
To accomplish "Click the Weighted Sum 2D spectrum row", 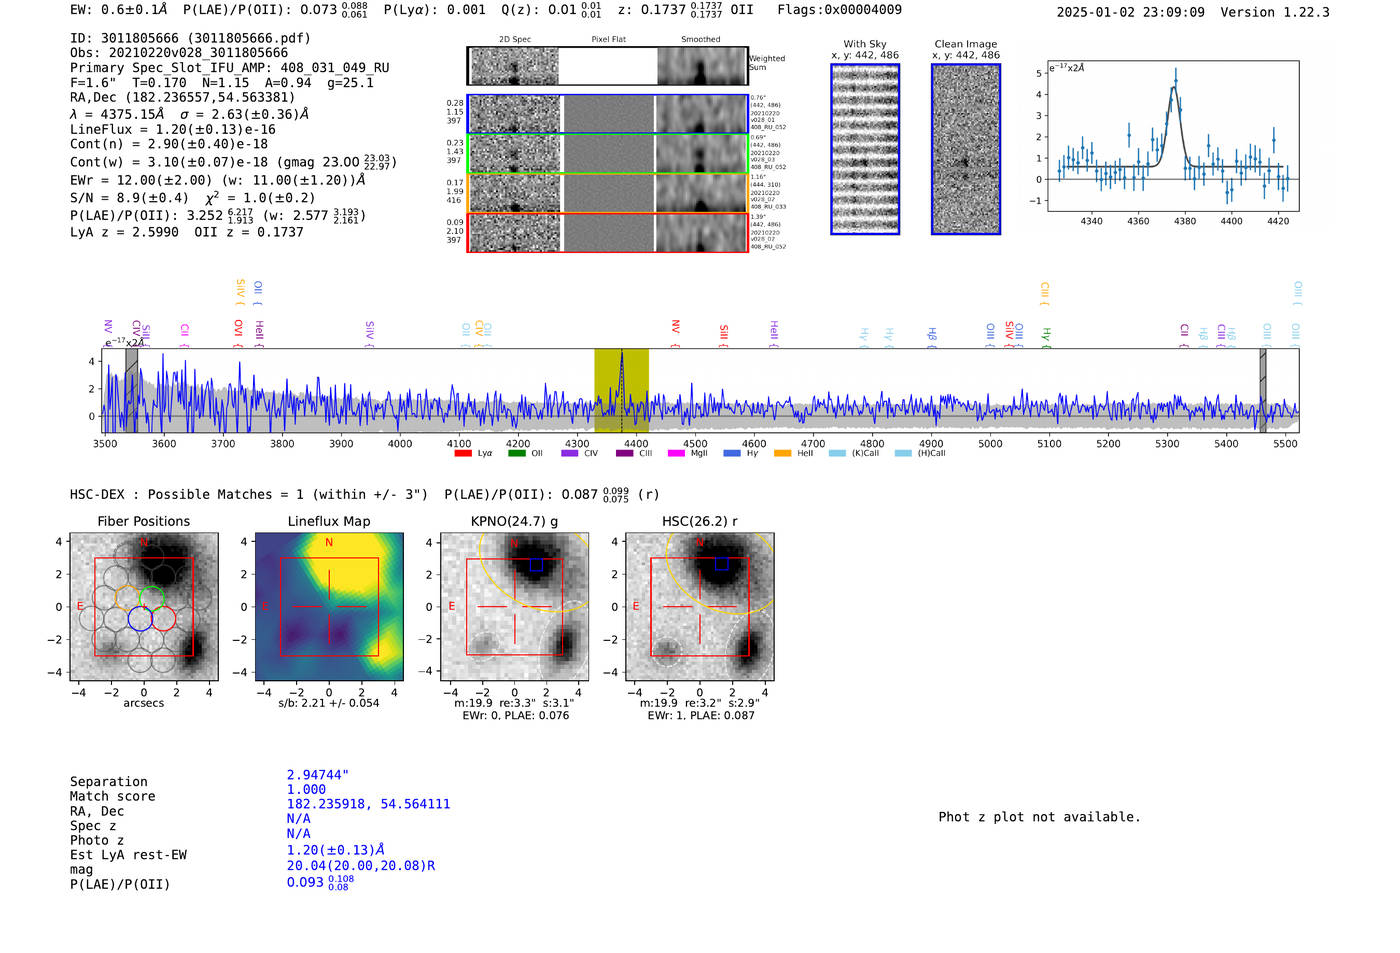I will 608,66.
